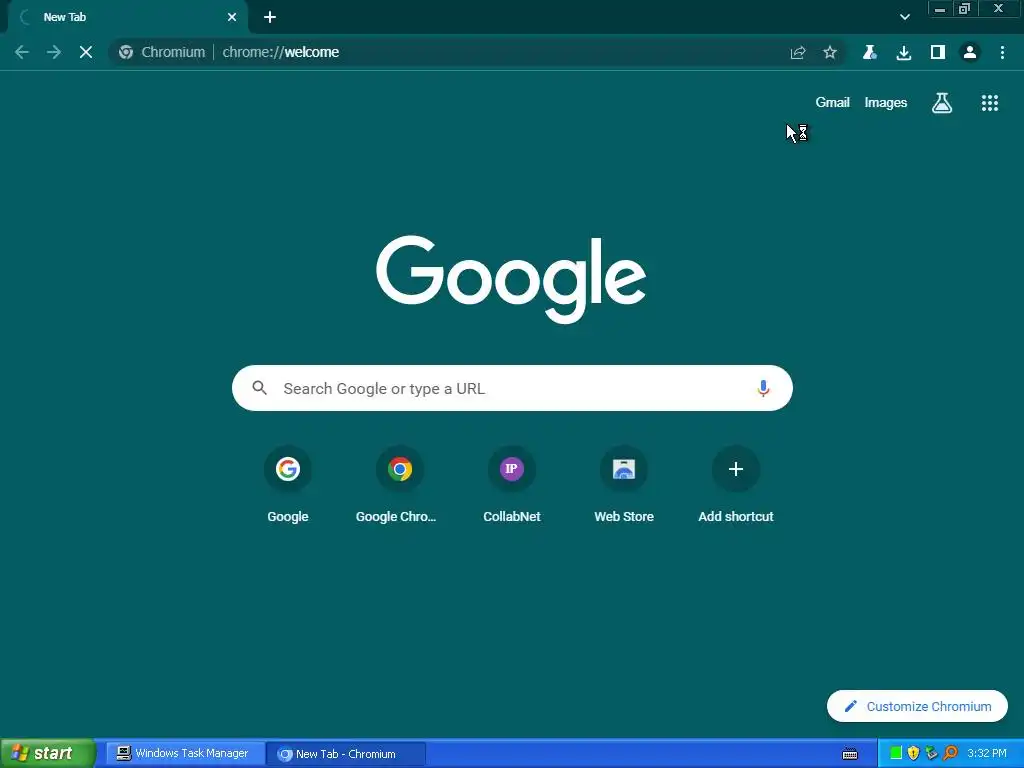Viewport: 1024px width, 768px height.
Task: Focus the Search Google or type a URL box
Action: pos(512,389)
